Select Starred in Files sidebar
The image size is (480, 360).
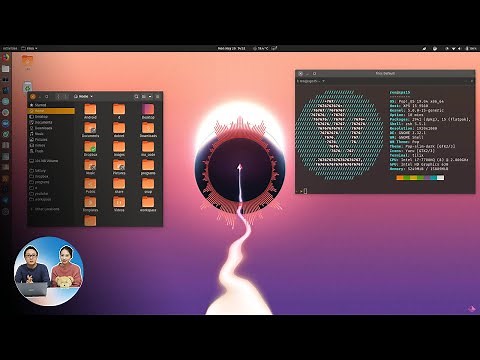51,105
